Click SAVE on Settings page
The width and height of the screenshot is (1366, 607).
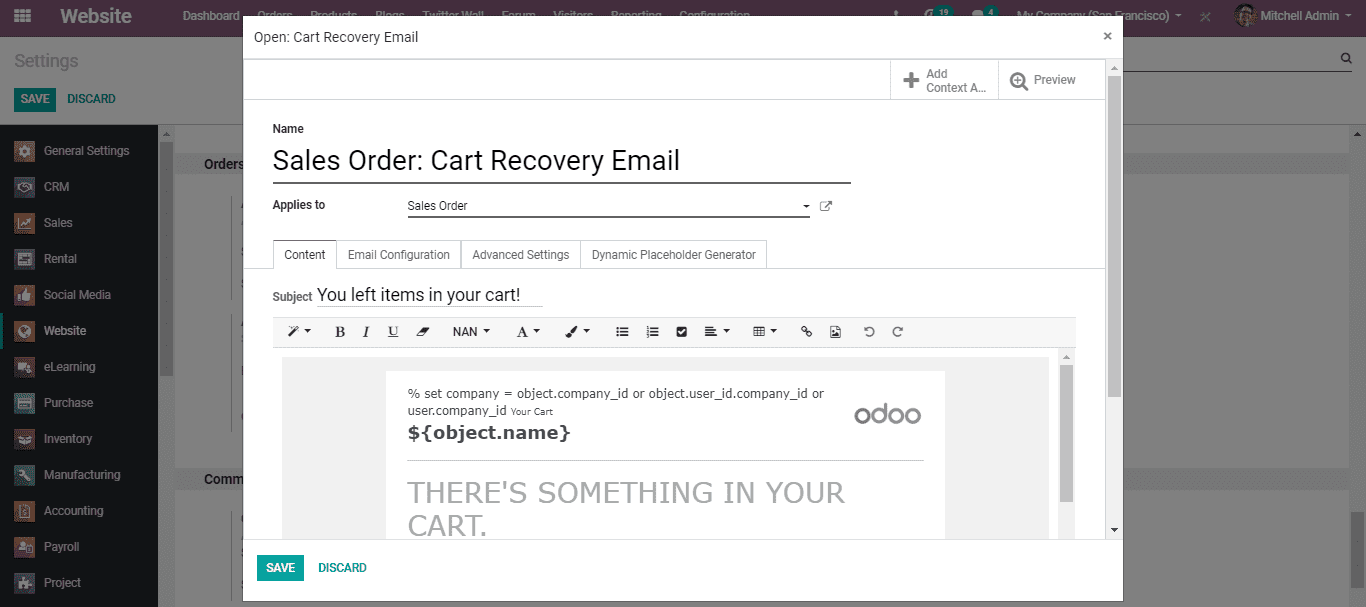(x=35, y=99)
